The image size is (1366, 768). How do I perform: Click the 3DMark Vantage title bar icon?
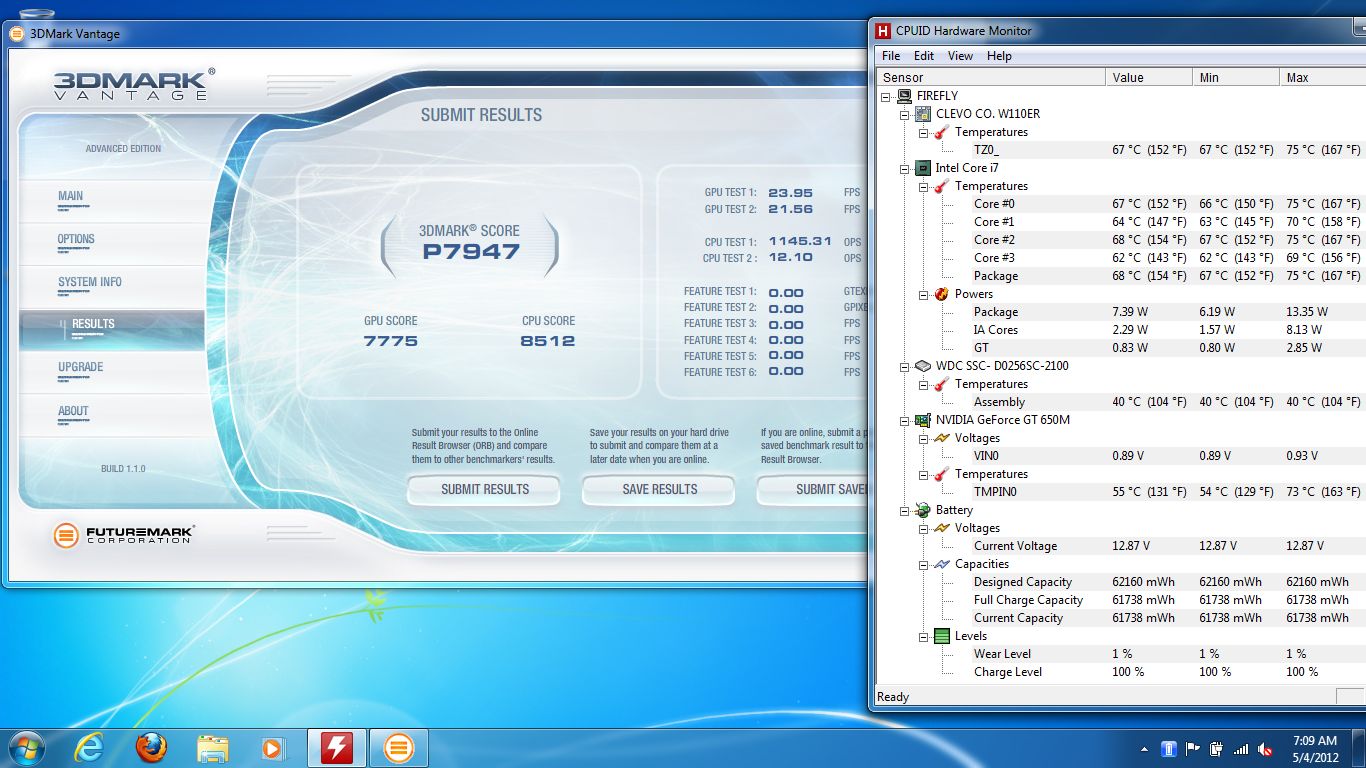pos(17,33)
